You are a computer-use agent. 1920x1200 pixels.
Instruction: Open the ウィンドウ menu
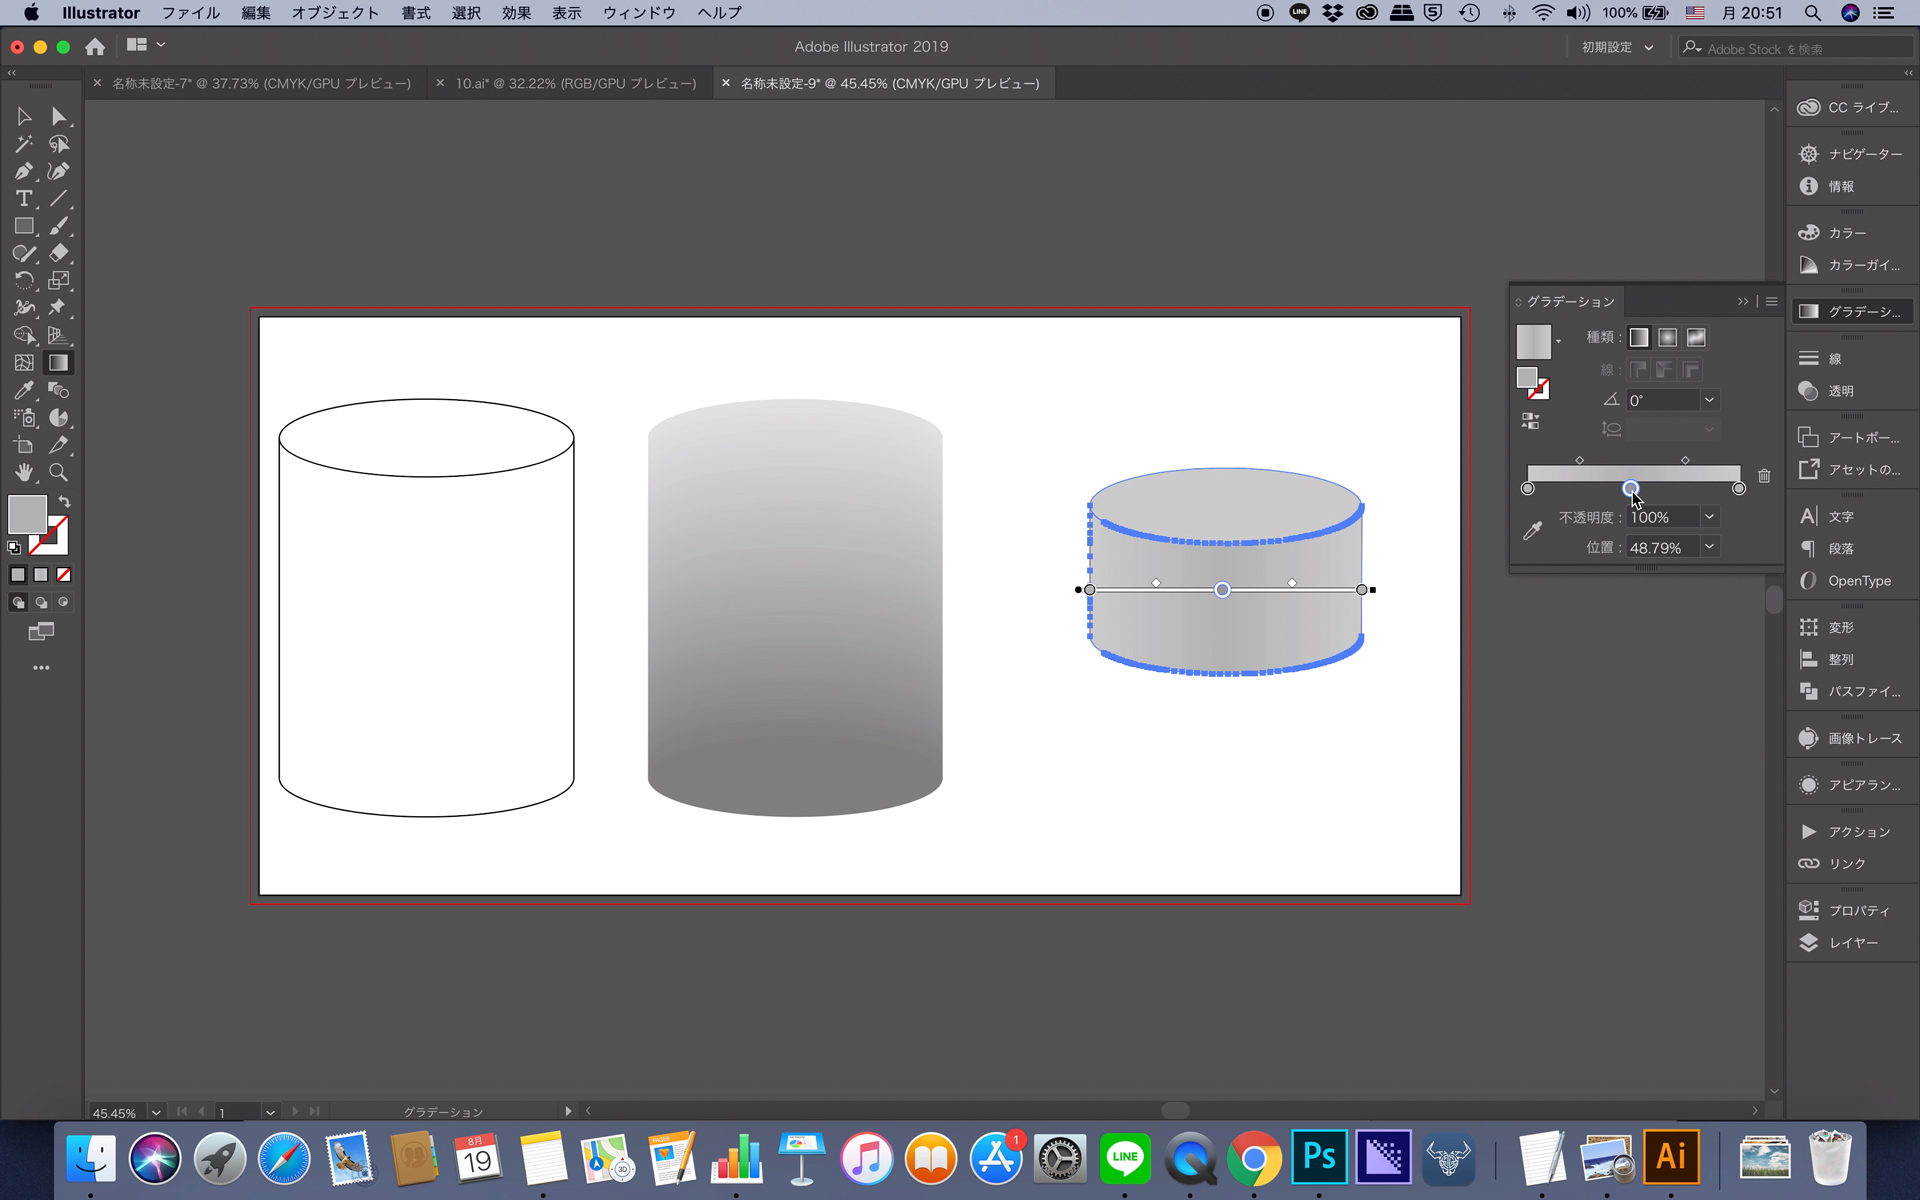tap(639, 13)
